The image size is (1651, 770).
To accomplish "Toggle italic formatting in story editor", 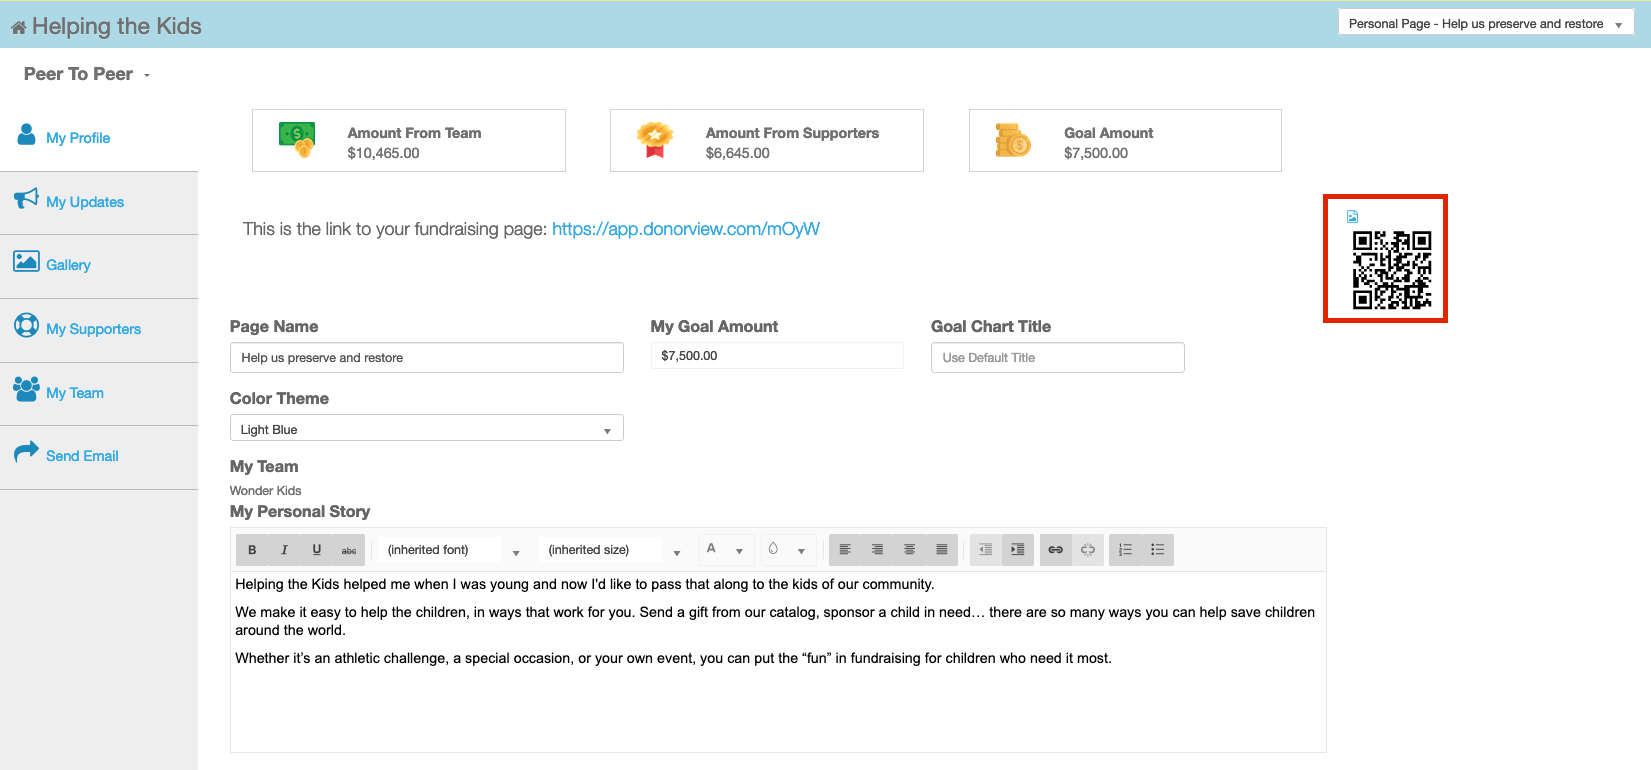I will pyautogui.click(x=284, y=550).
